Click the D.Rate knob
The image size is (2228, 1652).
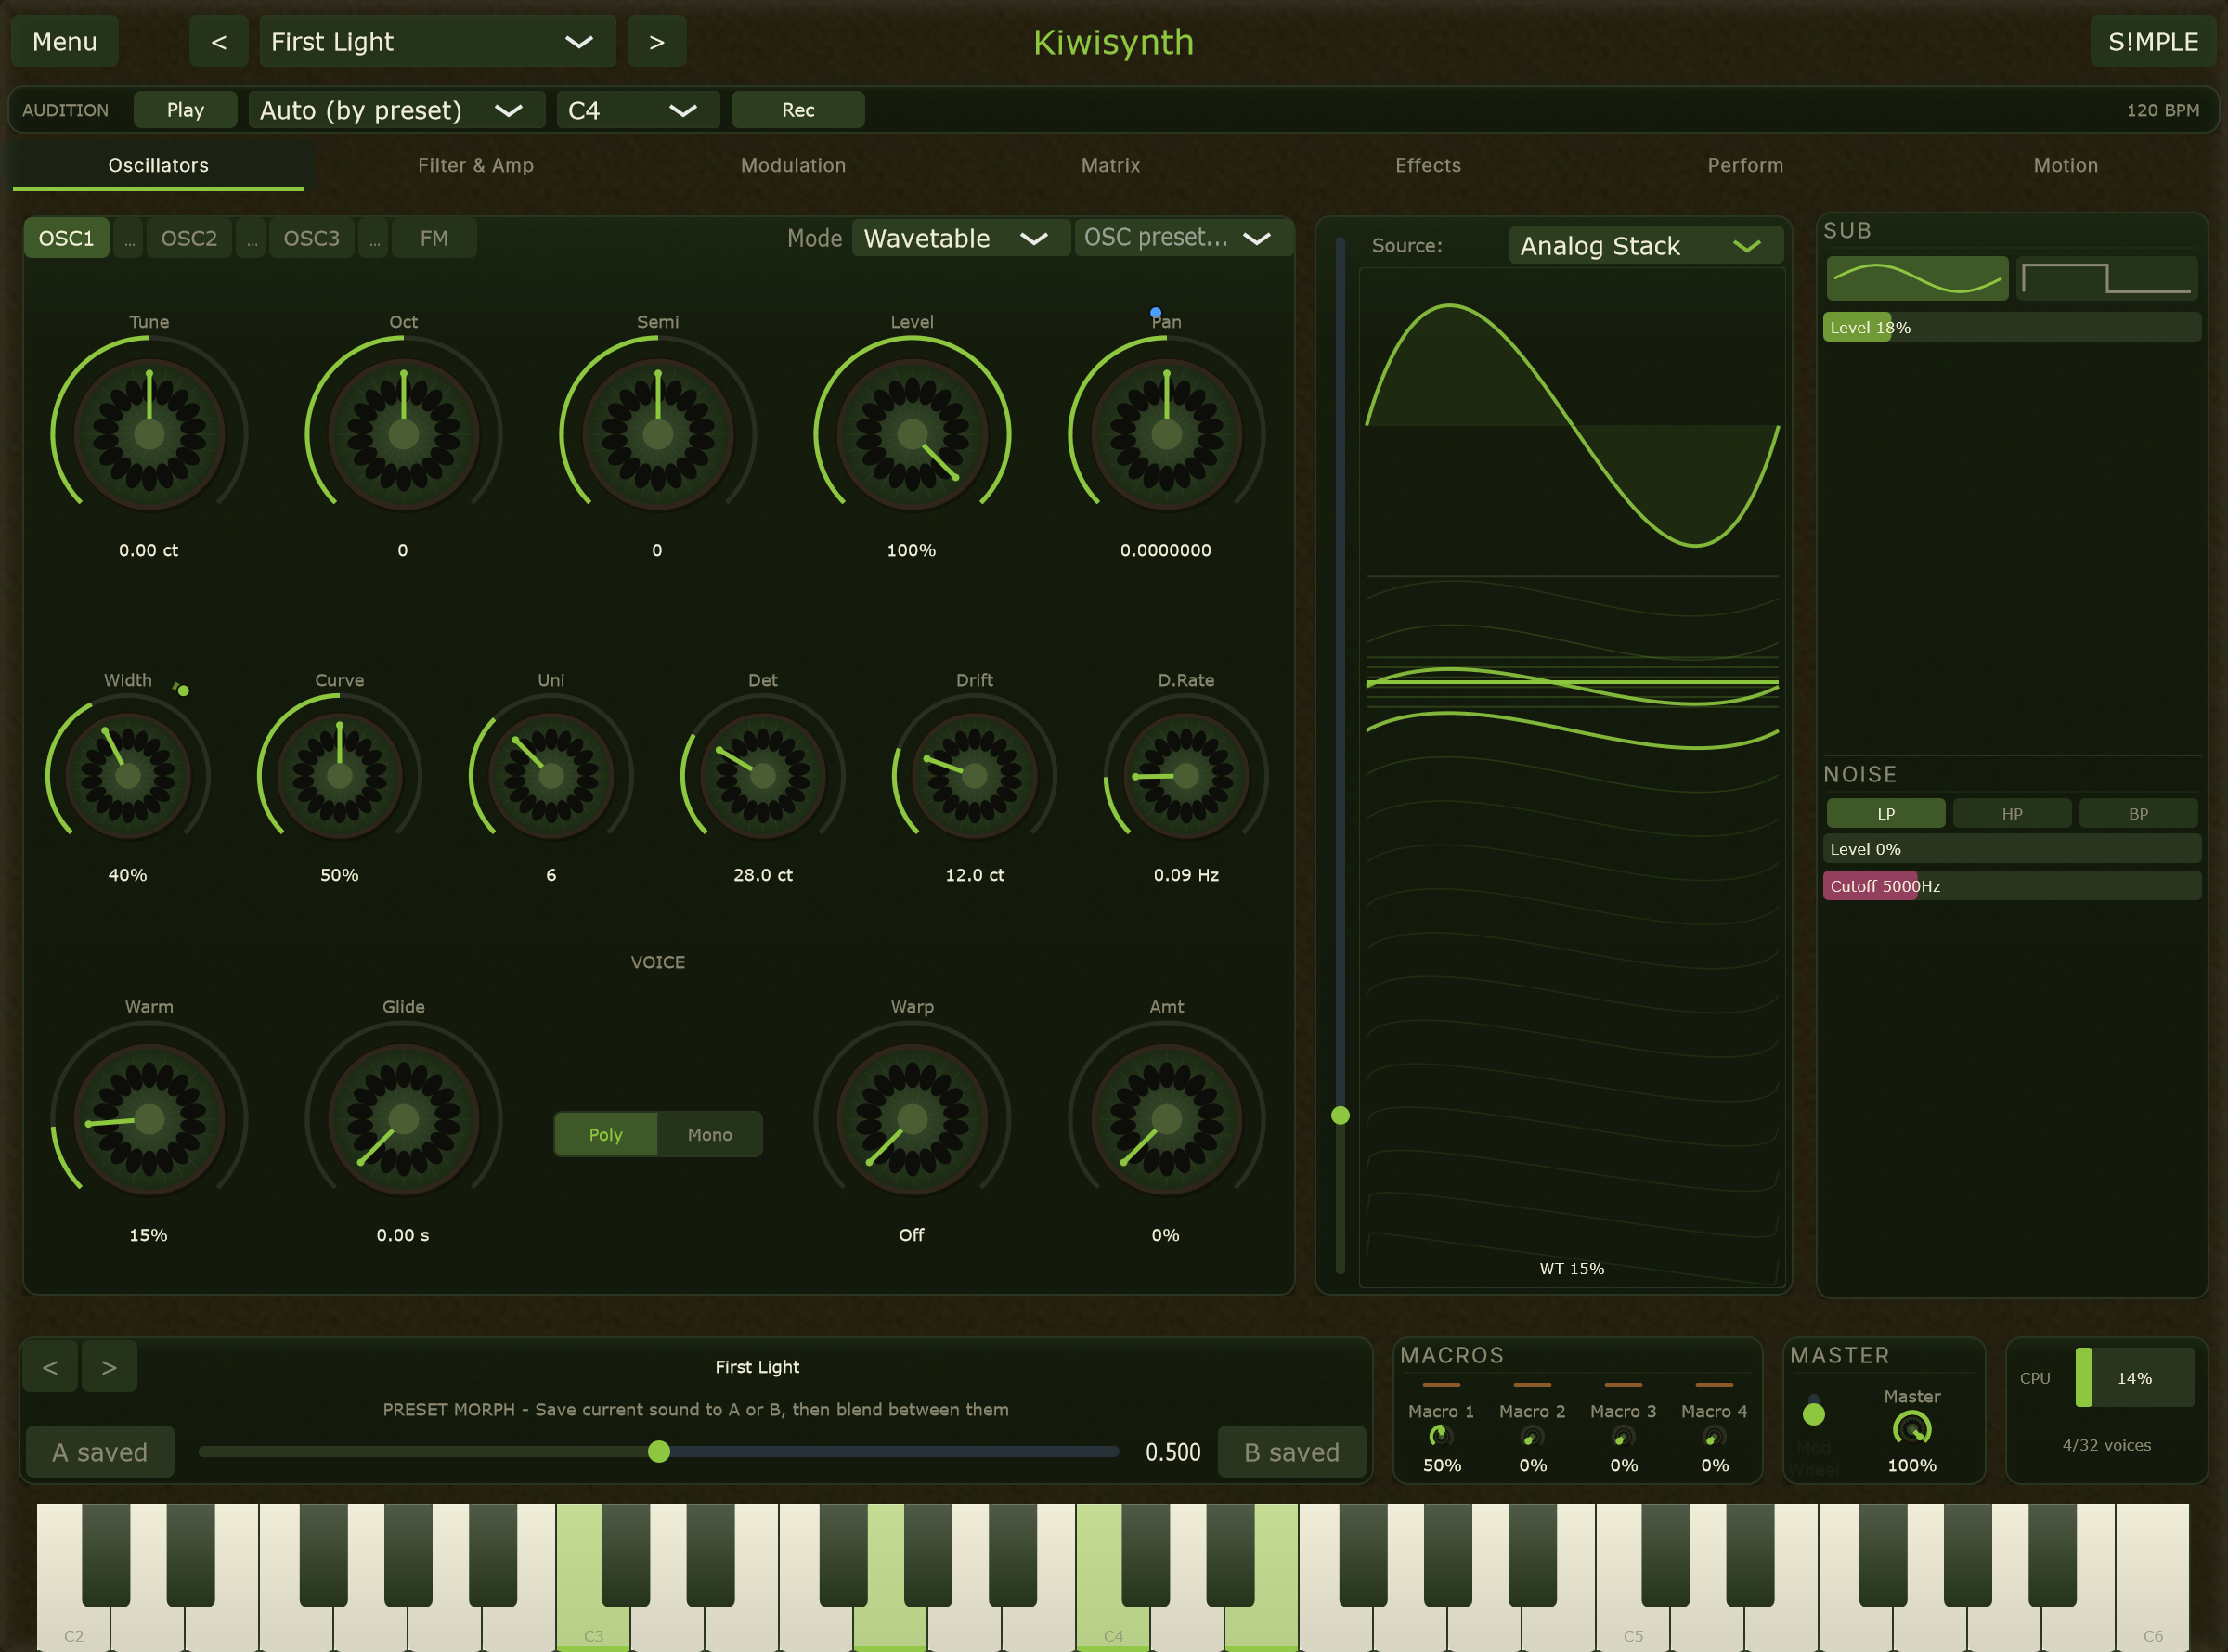coord(1186,775)
